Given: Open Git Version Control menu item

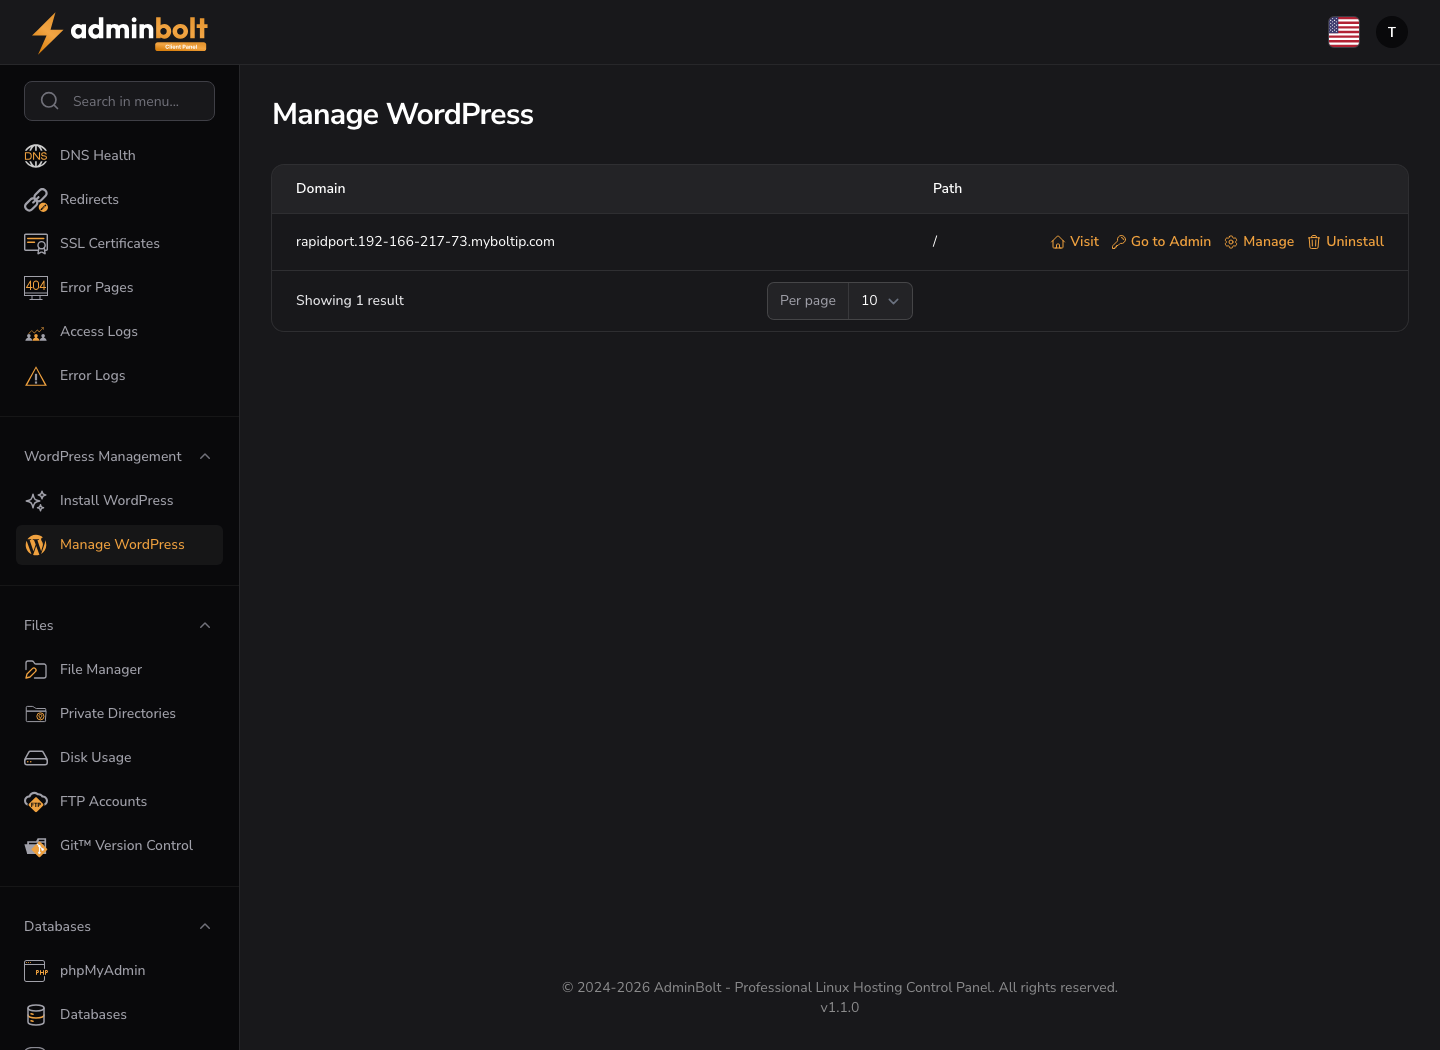Looking at the screenshot, I should [119, 845].
